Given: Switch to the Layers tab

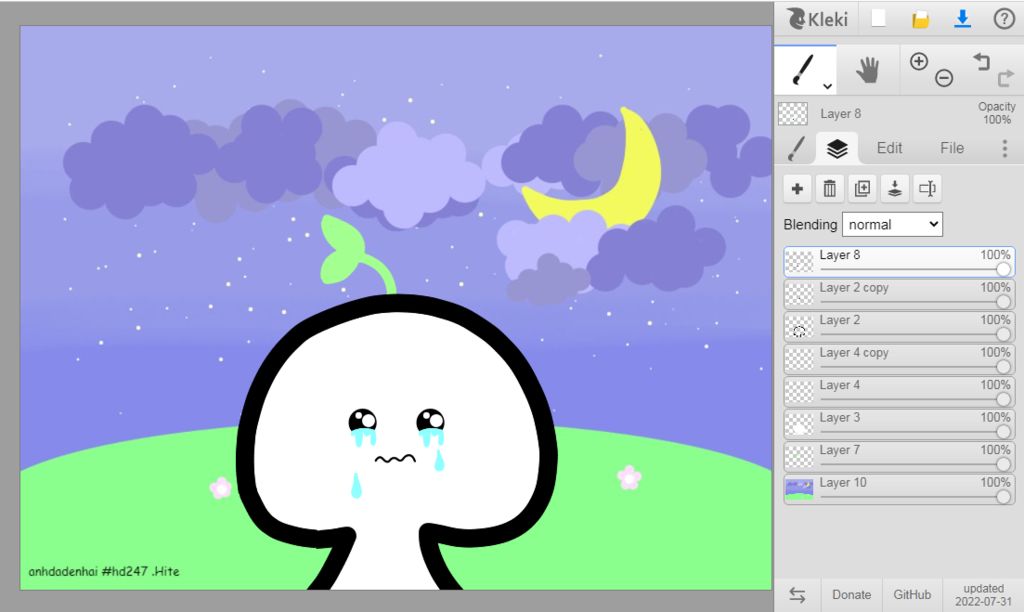Looking at the screenshot, I should [x=837, y=148].
